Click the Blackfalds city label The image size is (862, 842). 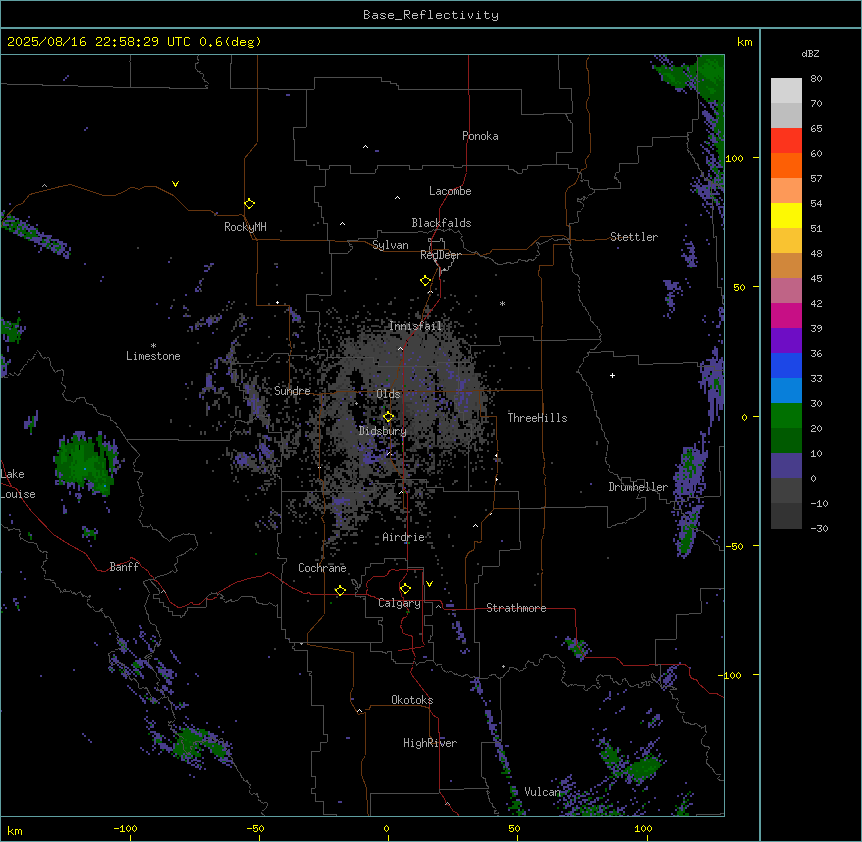(441, 223)
